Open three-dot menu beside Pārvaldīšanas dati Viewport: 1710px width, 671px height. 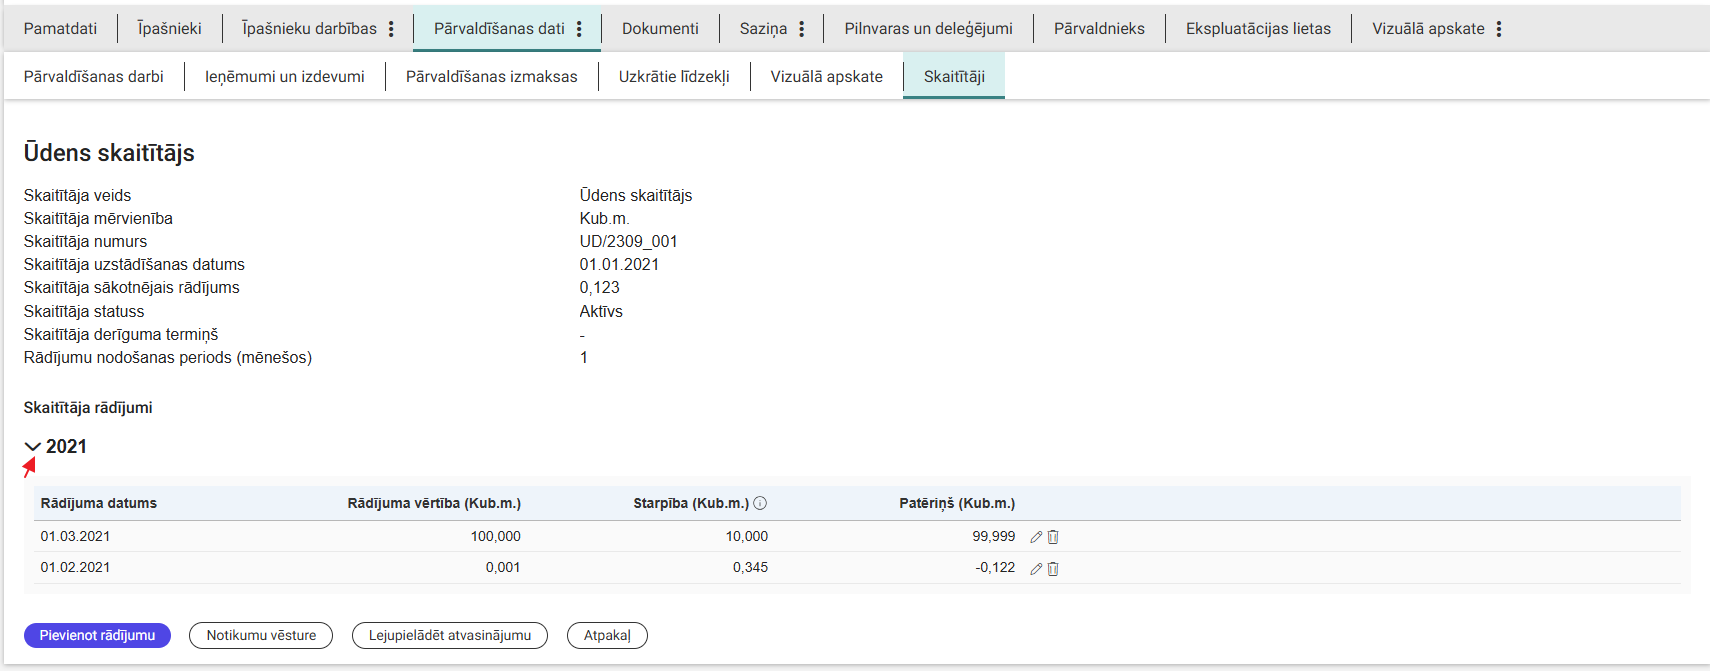click(x=579, y=29)
